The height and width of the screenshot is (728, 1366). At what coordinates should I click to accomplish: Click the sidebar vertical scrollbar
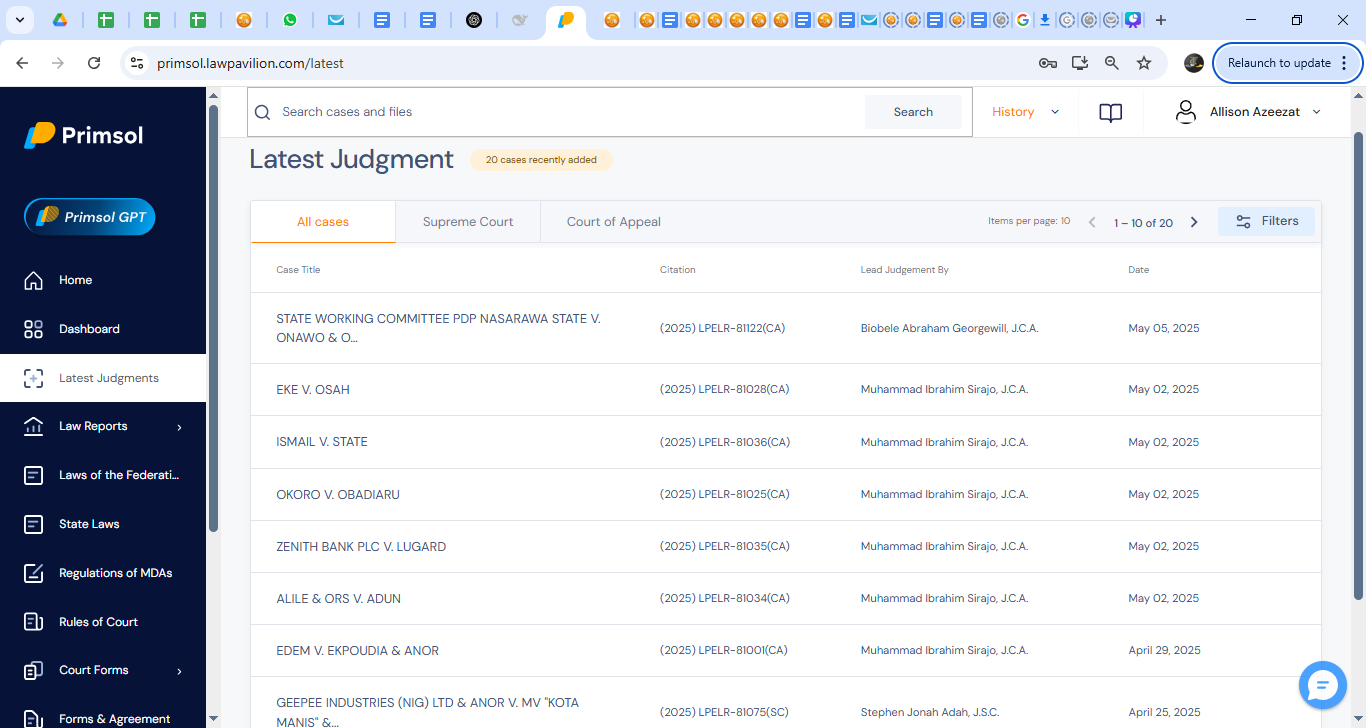click(x=213, y=320)
